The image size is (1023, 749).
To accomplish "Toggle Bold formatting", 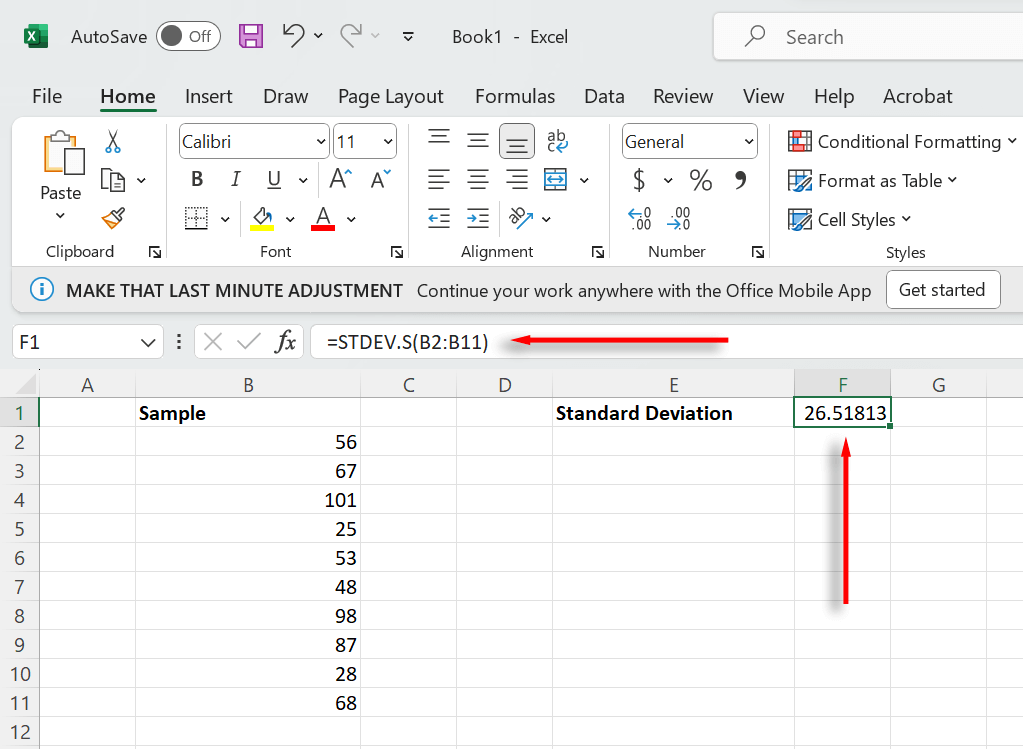I will click(197, 180).
